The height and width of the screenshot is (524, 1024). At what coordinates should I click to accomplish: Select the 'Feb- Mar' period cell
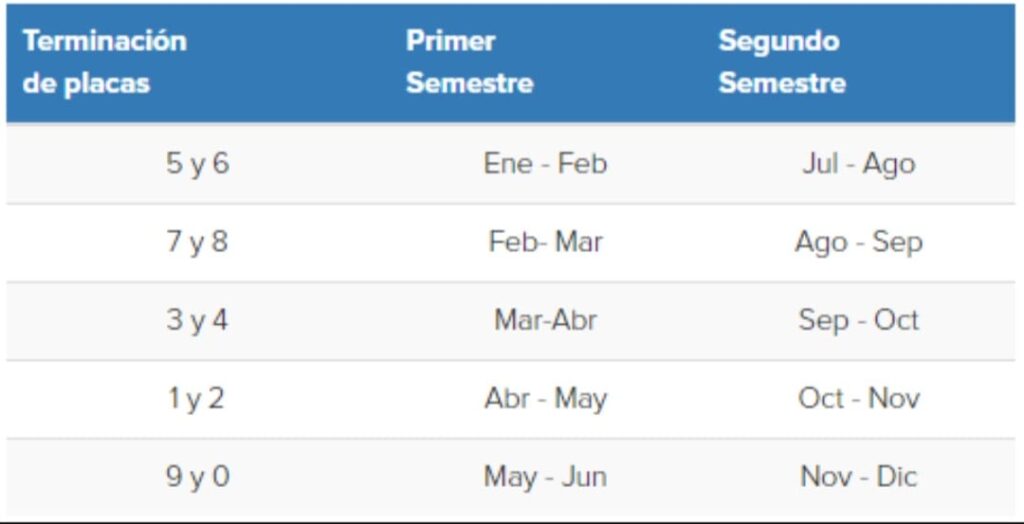[x=545, y=242]
